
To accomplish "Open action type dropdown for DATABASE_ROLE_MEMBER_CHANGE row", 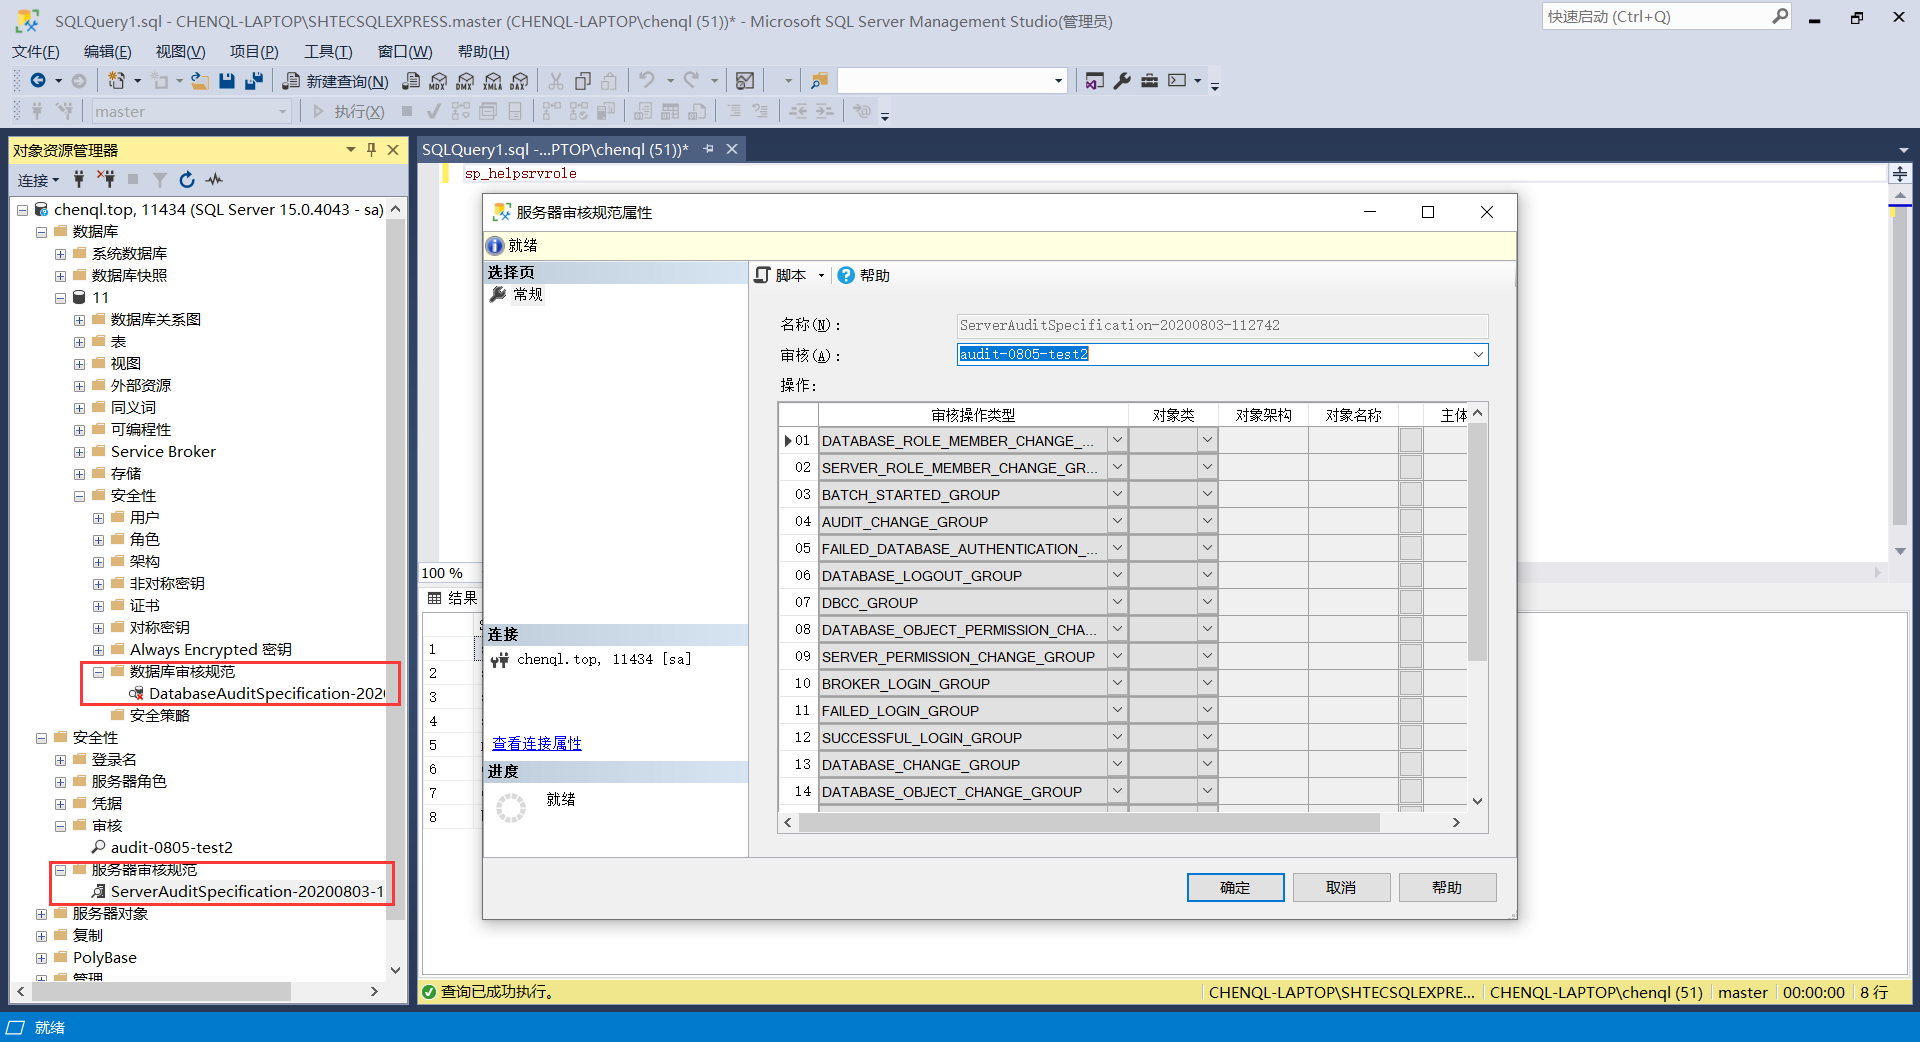I will coord(1117,441).
